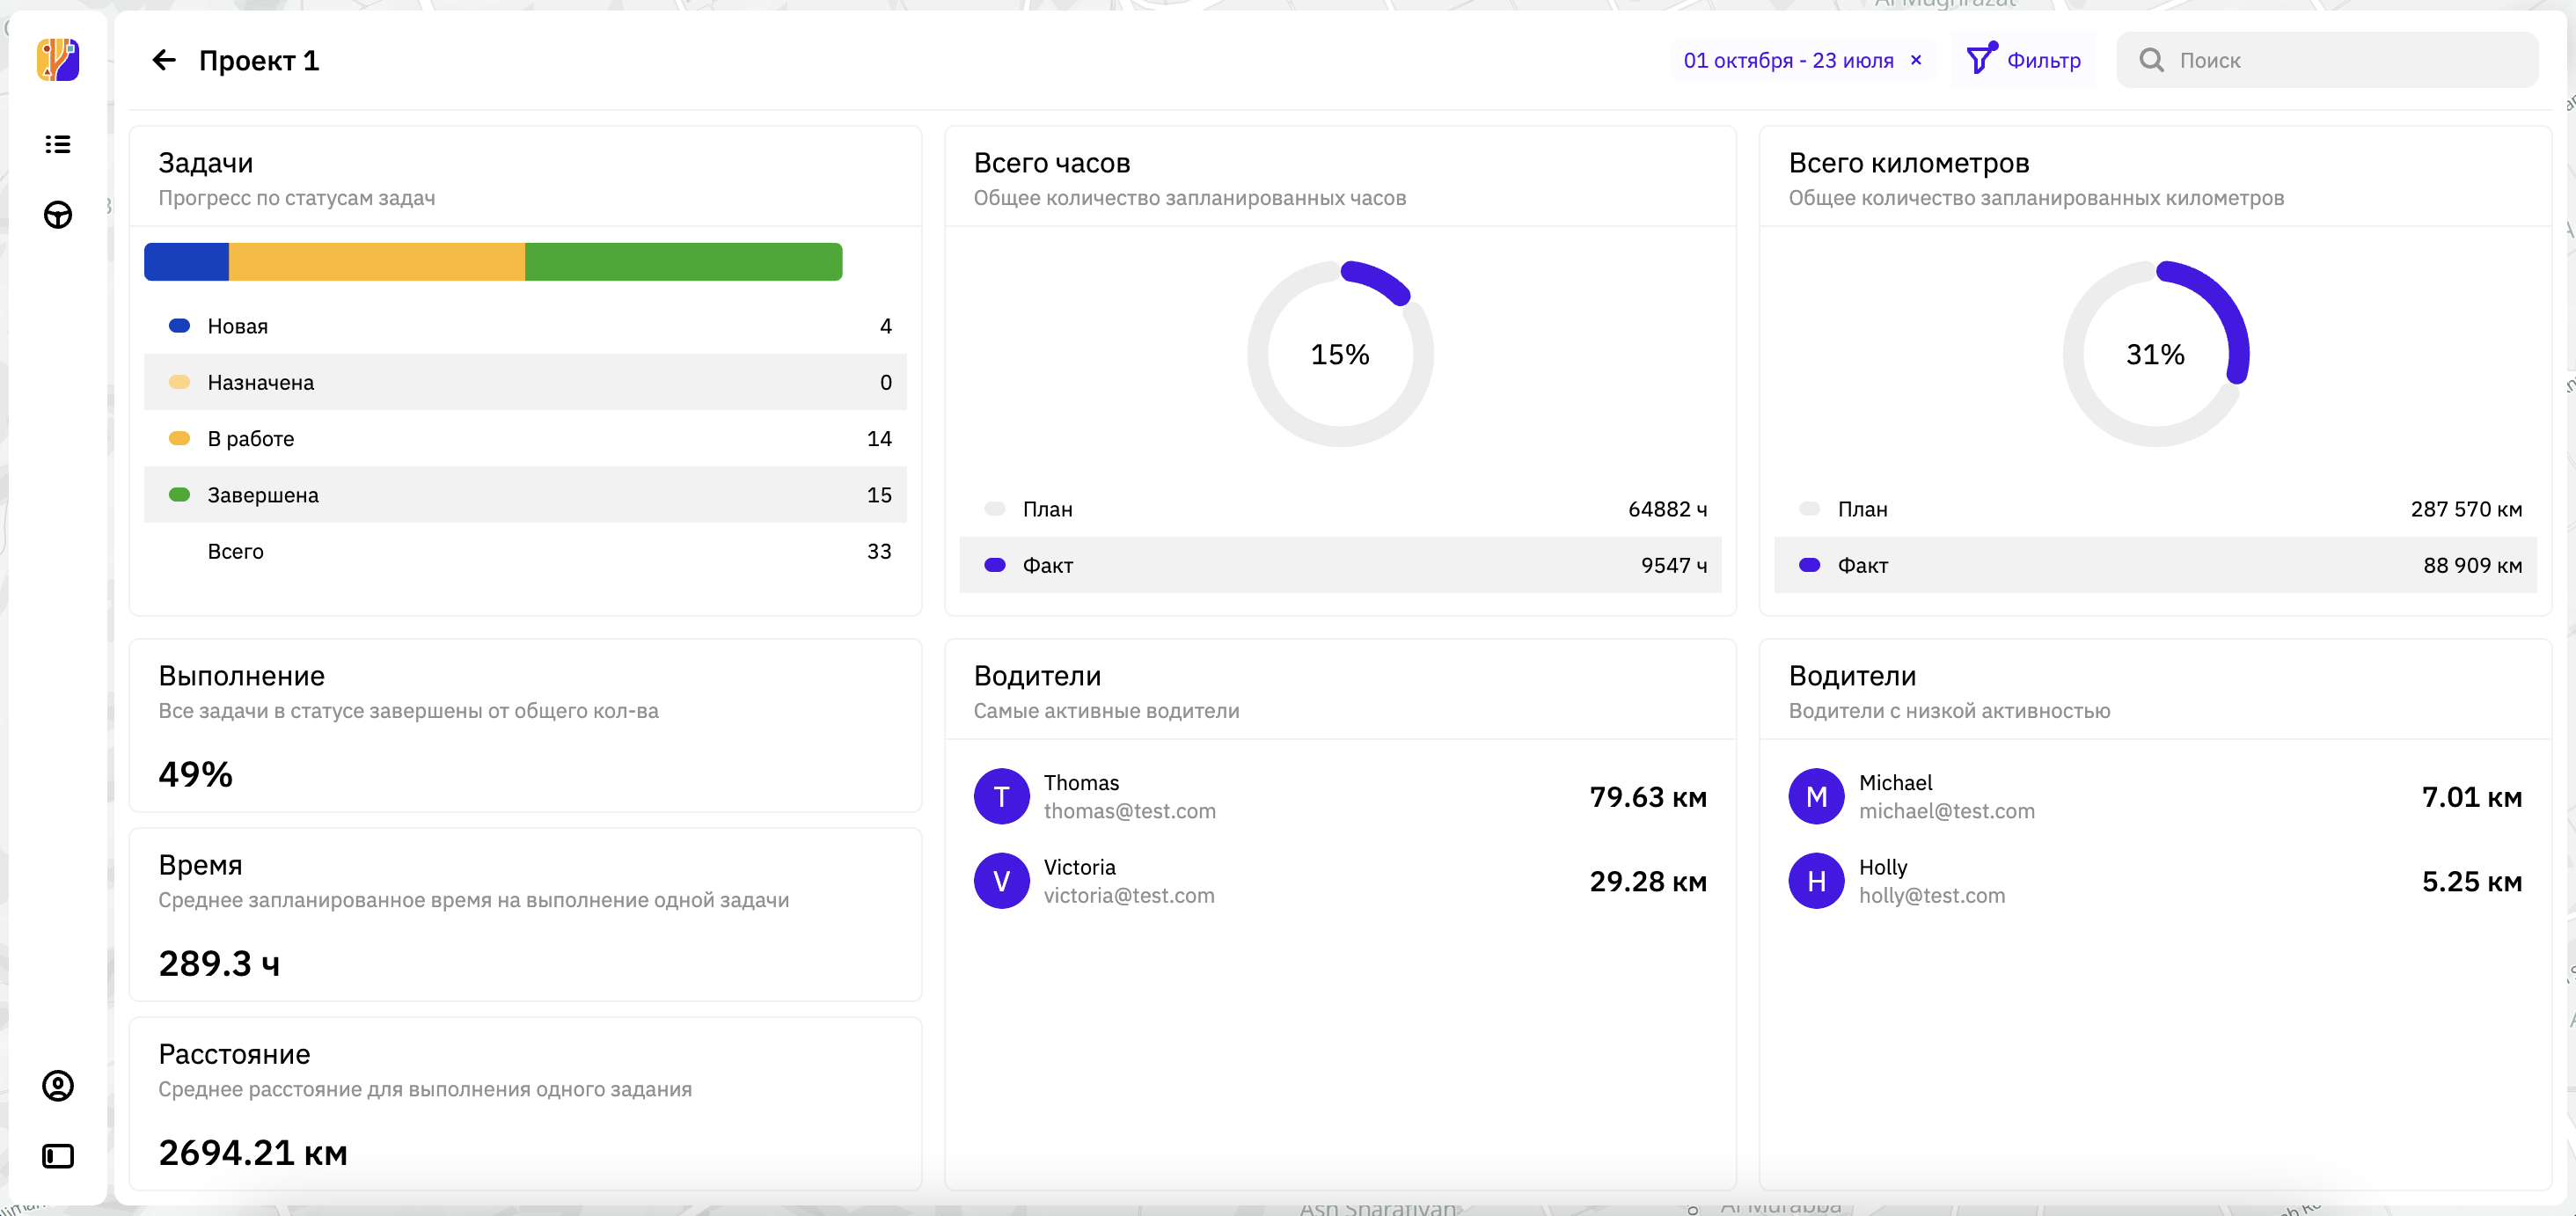Click the app logo icon
The height and width of the screenshot is (1216, 2576).
58,60
